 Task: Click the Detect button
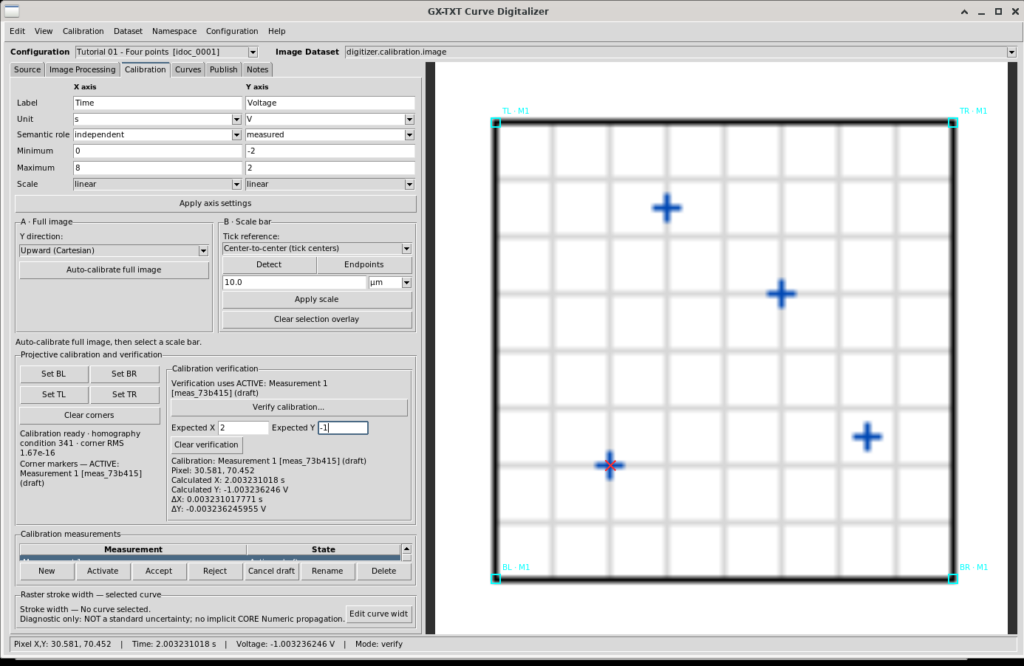[x=269, y=264]
